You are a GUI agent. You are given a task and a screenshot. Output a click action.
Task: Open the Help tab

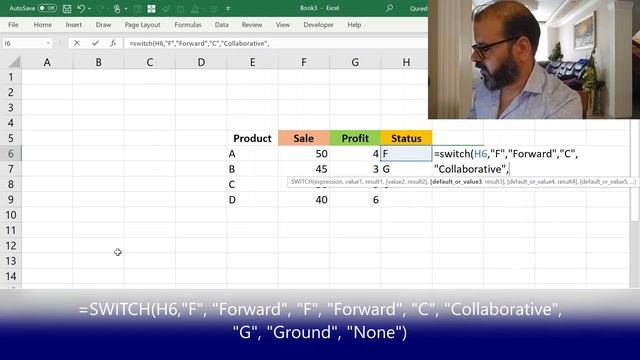[x=354, y=25]
